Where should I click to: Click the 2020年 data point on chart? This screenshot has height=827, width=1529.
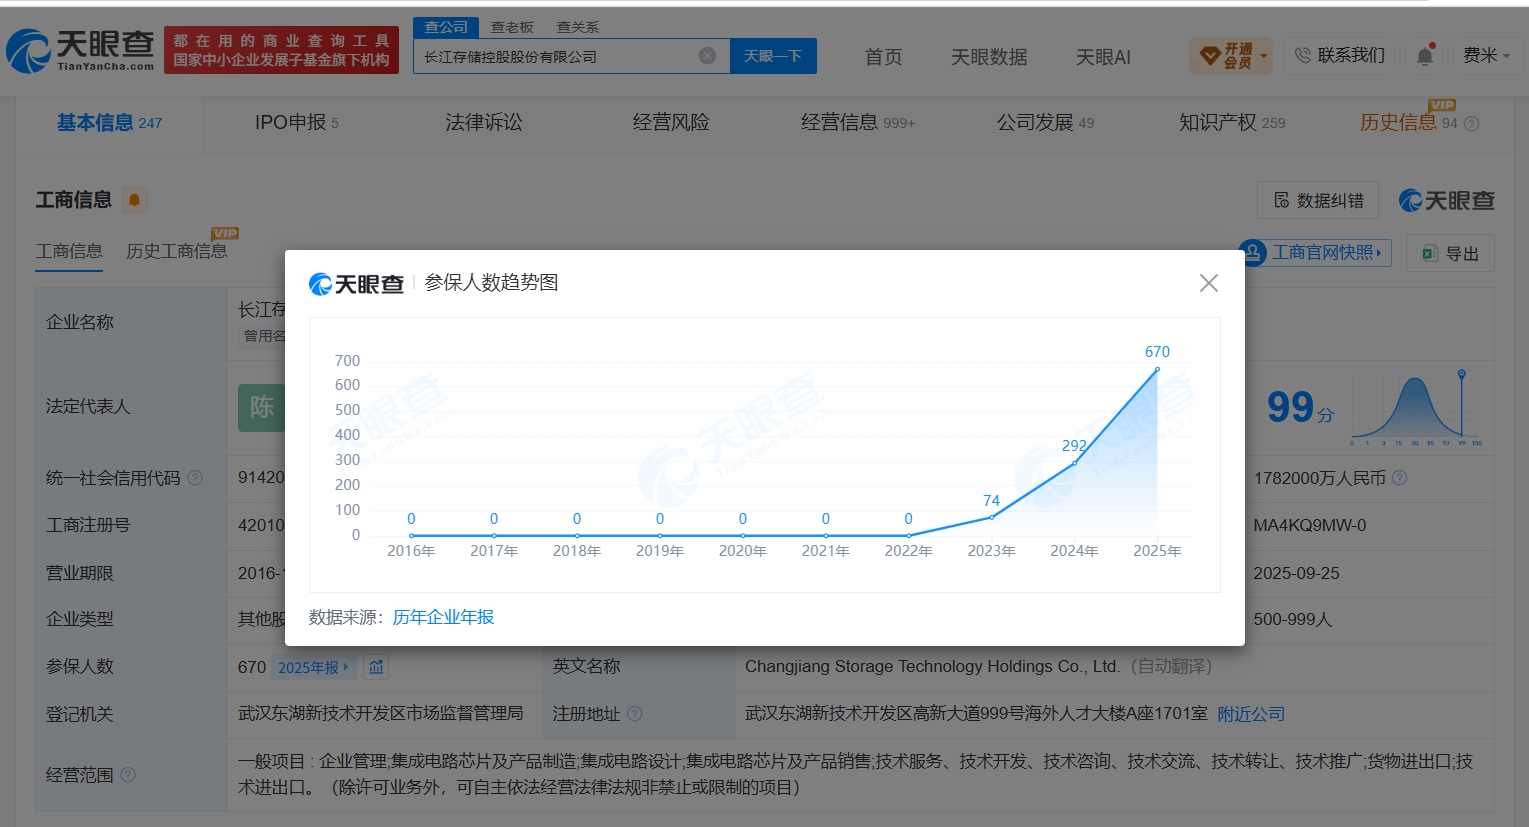(743, 536)
